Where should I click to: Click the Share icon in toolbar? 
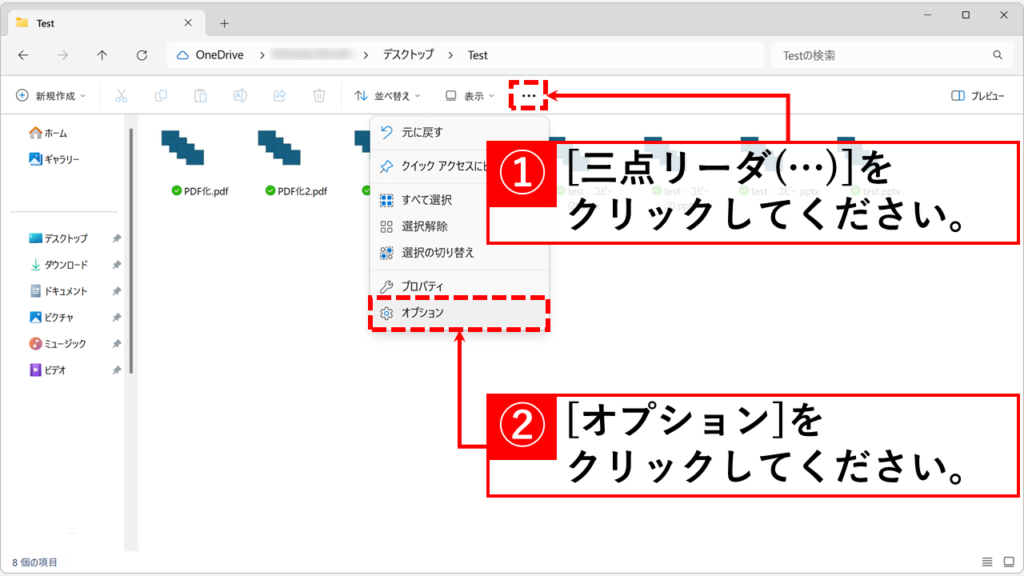click(x=280, y=96)
